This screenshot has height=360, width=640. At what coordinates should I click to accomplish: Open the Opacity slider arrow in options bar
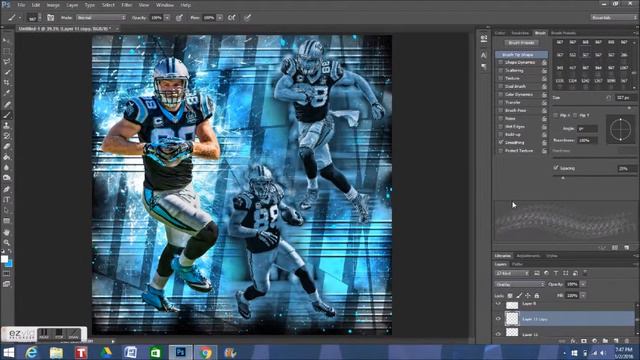[x=167, y=18]
